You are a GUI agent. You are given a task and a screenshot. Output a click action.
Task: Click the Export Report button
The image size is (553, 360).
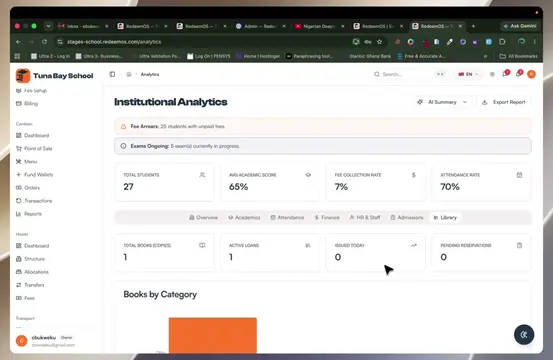point(504,102)
